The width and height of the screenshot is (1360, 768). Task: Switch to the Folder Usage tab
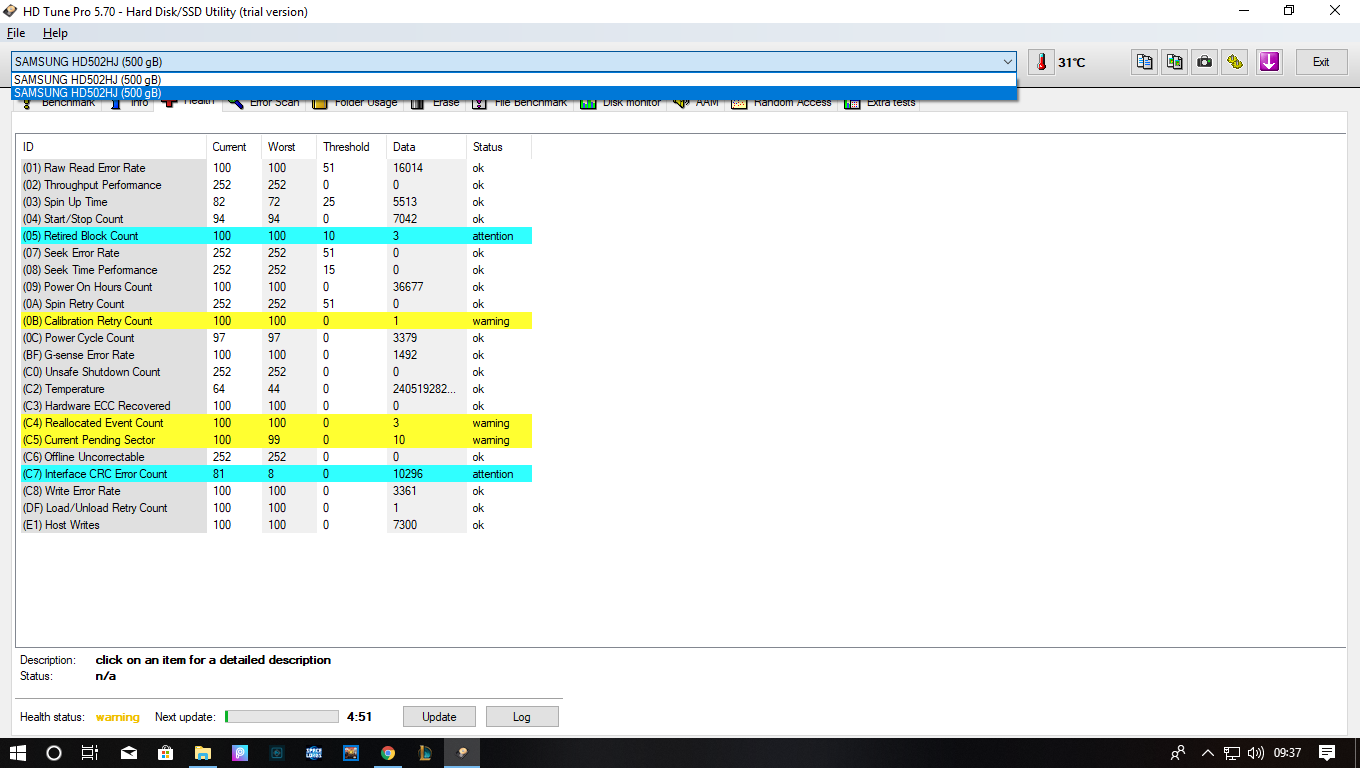tap(355, 102)
